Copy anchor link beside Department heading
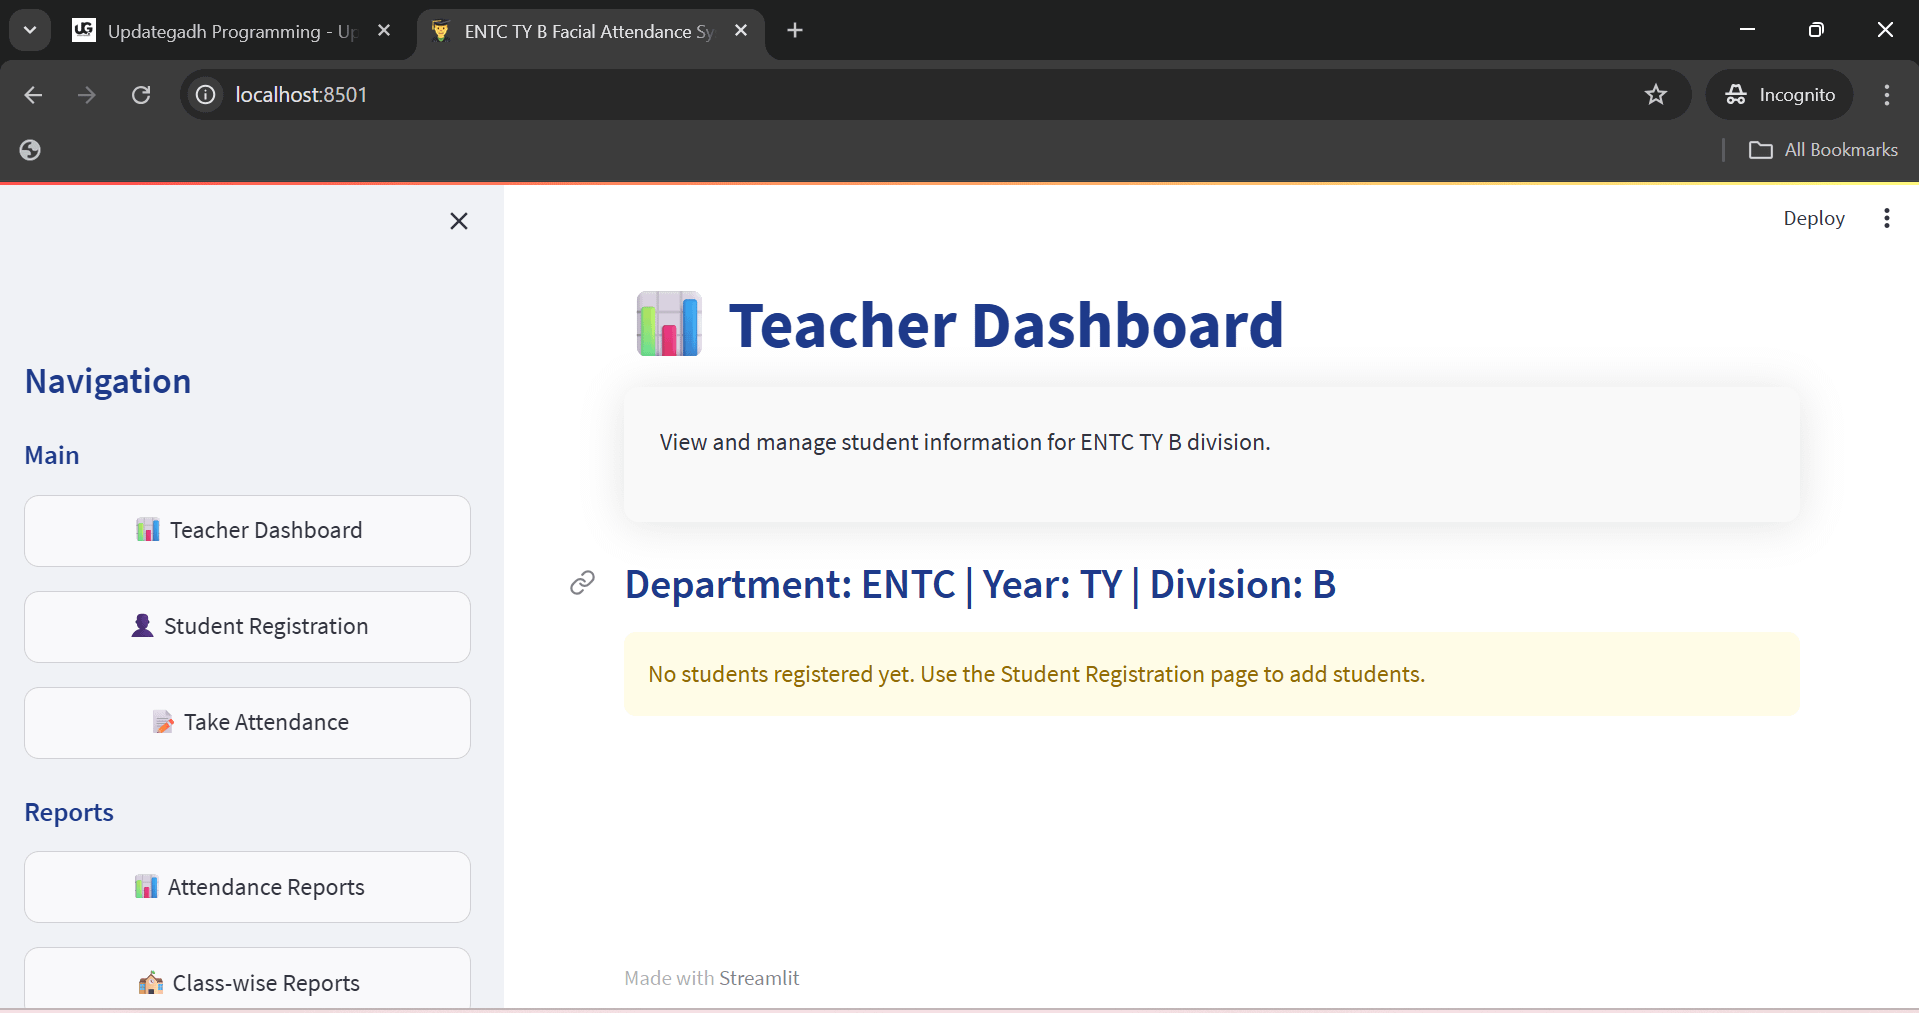Screen dimensions: 1919x1013 582,583
